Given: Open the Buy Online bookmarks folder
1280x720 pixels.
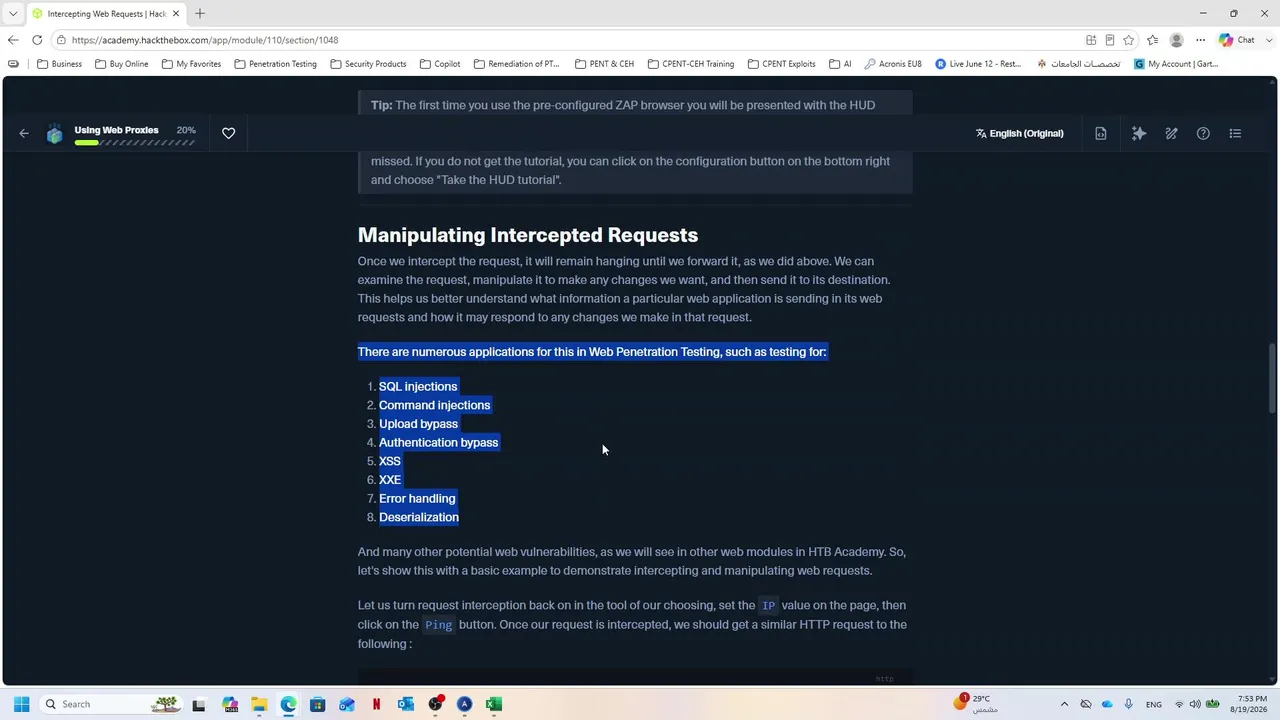Looking at the screenshot, I should (122, 64).
